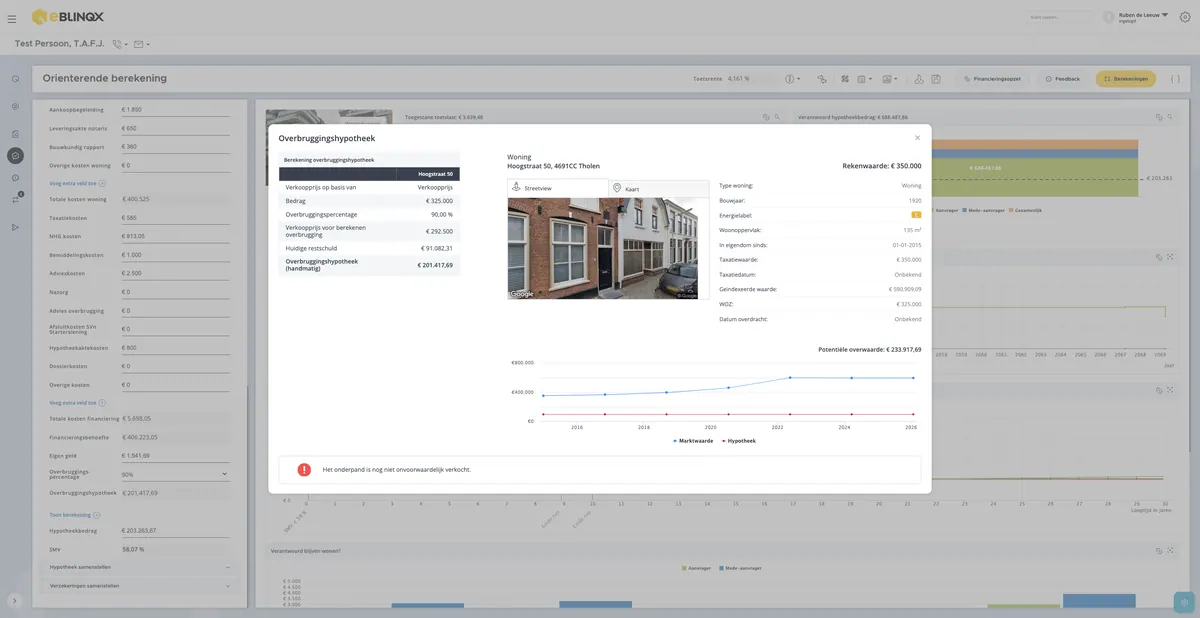Click the energielabel badge in property details
Image resolution: width=1200 pixels, height=618 pixels.
coord(916,215)
